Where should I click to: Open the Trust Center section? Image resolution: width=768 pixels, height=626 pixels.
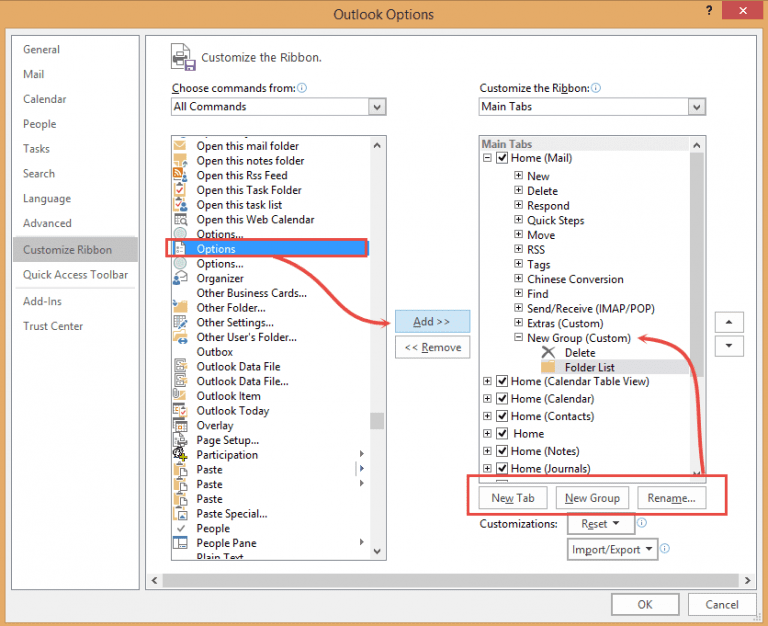tap(53, 326)
